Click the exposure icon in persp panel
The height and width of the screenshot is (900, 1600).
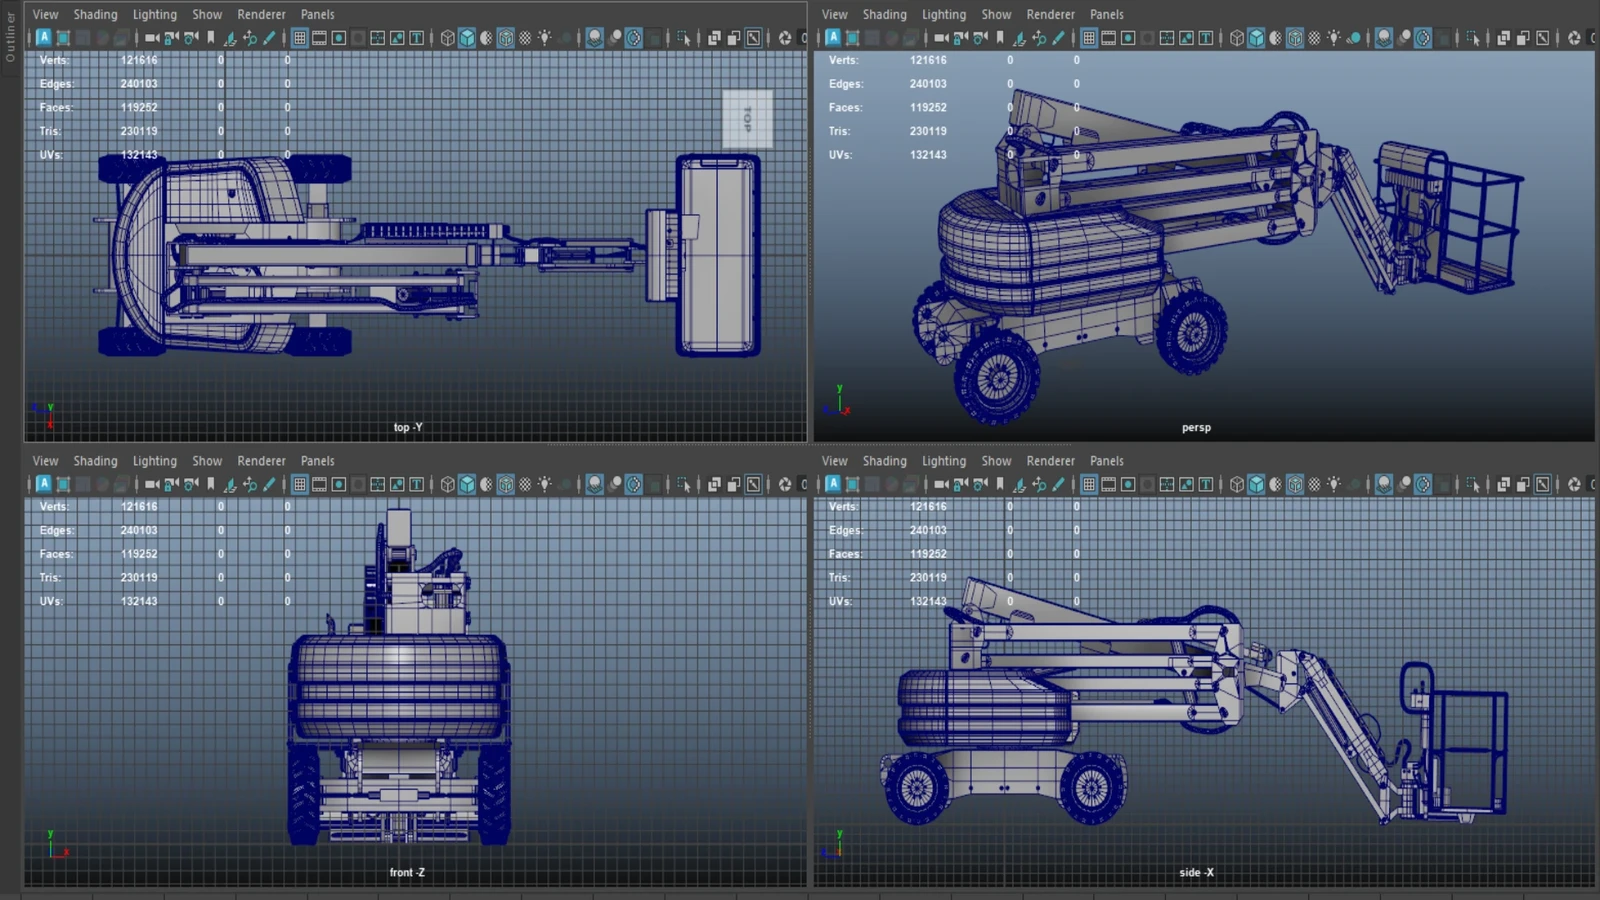tap(1574, 38)
